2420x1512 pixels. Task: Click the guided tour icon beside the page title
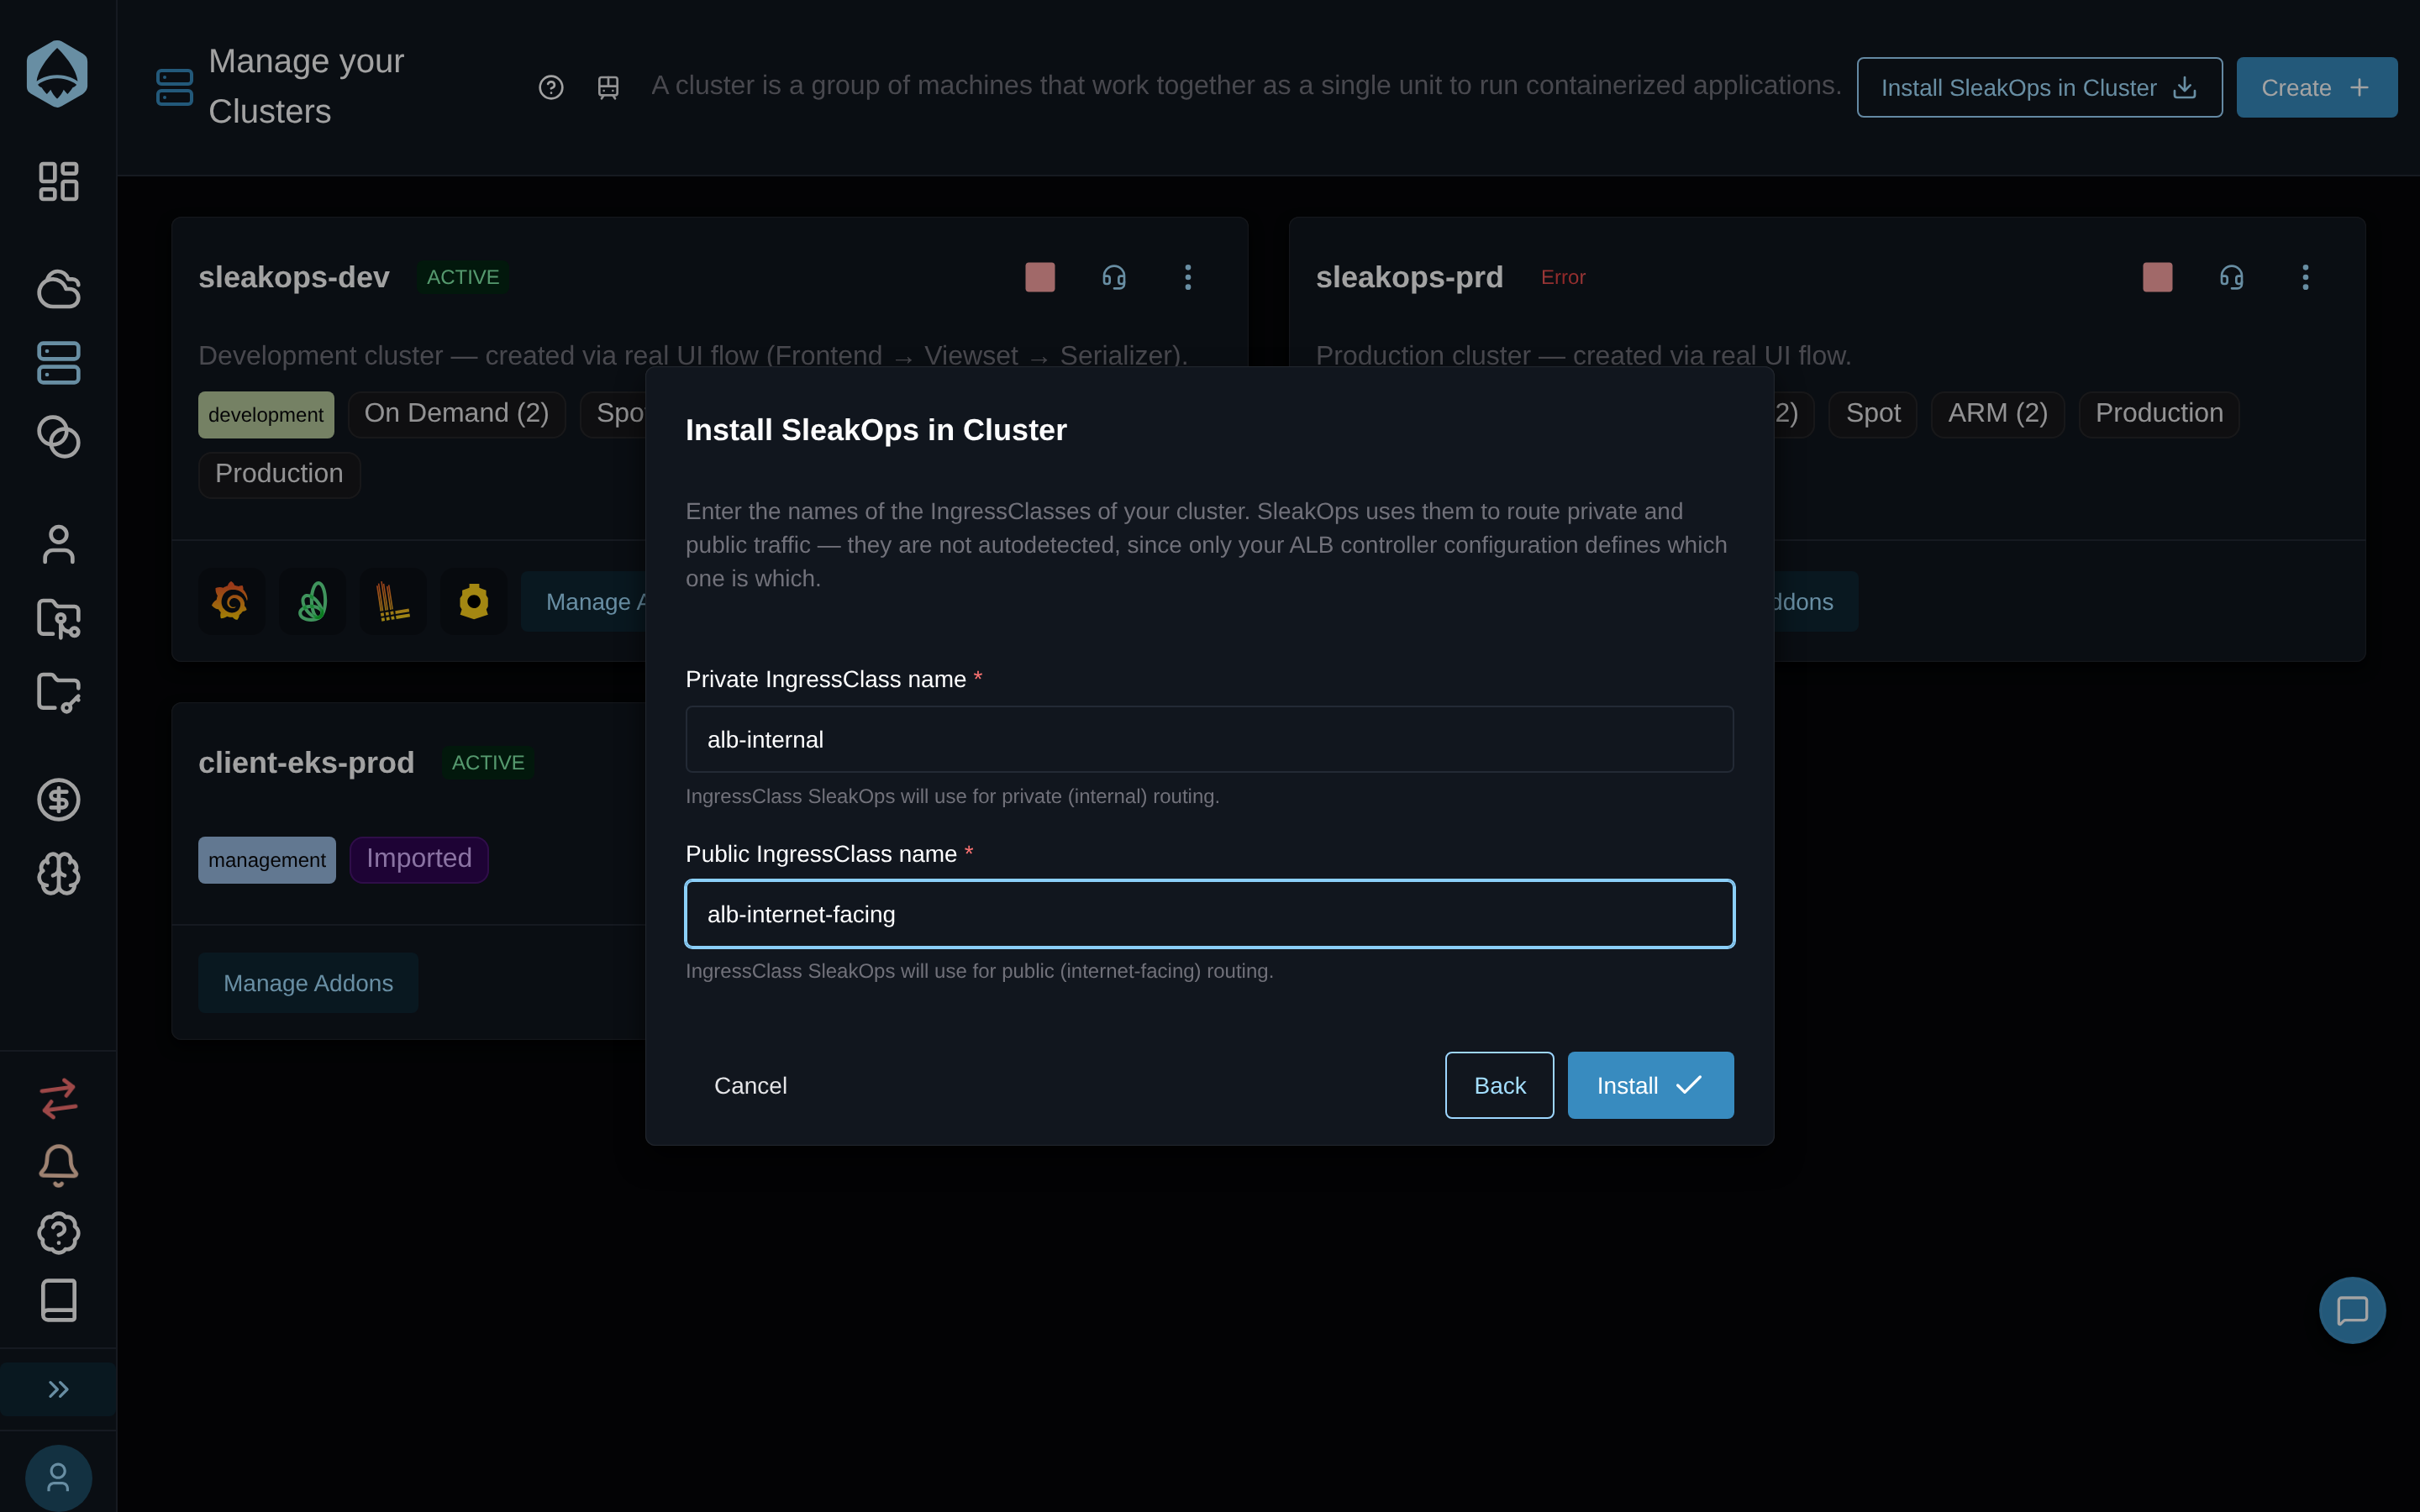coord(608,87)
